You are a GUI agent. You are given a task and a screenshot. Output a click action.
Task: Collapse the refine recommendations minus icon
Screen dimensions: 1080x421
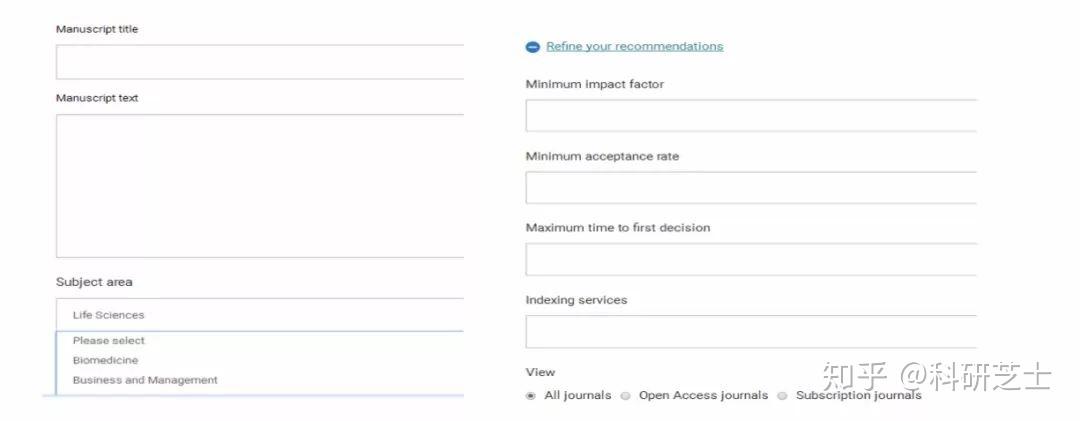533,47
